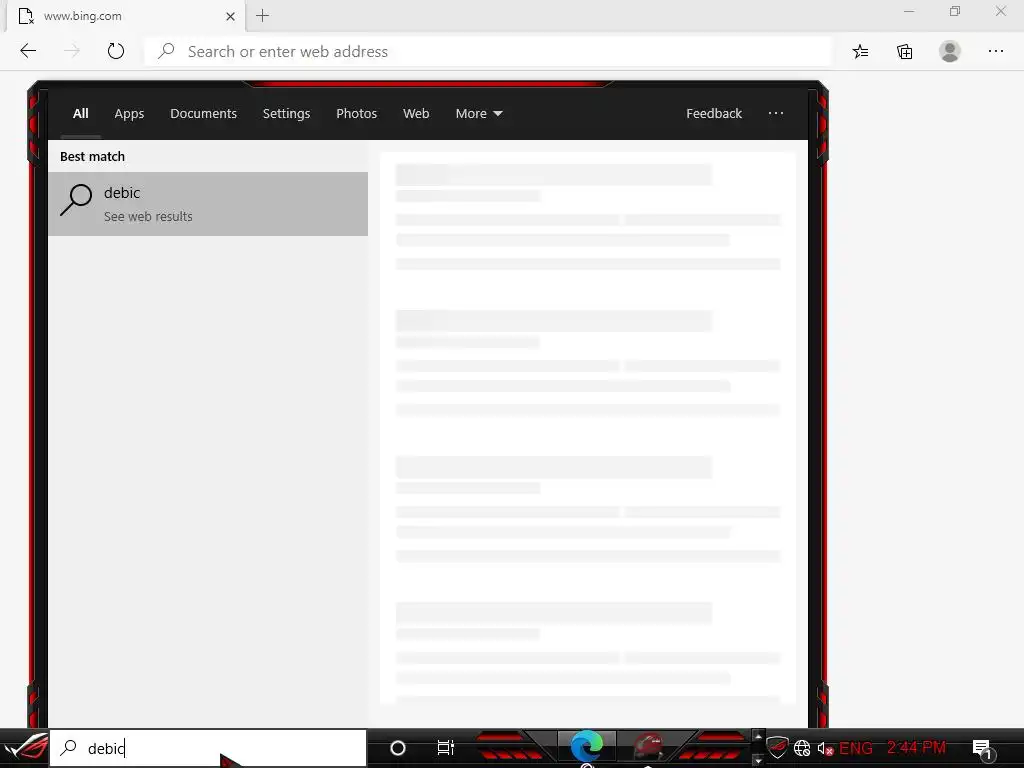Open ROG shield tray icon
This screenshot has height=768, width=1024.
tap(777, 748)
